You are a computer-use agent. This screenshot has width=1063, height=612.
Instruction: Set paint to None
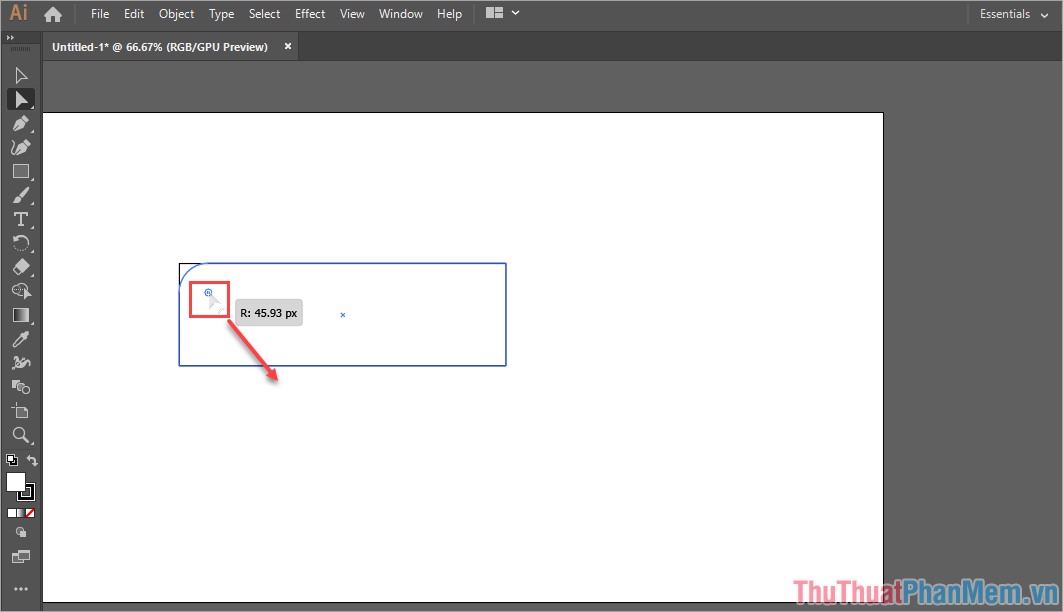(x=31, y=513)
